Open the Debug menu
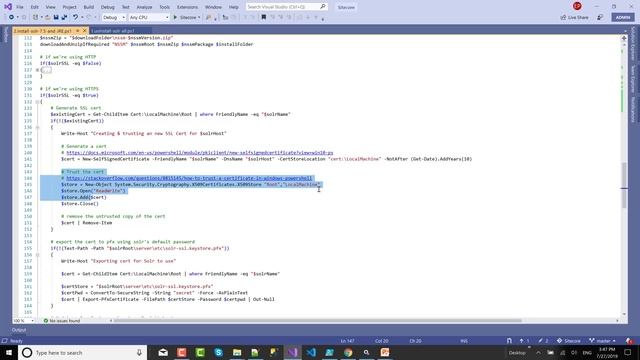The image size is (640, 360). [x=108, y=7]
